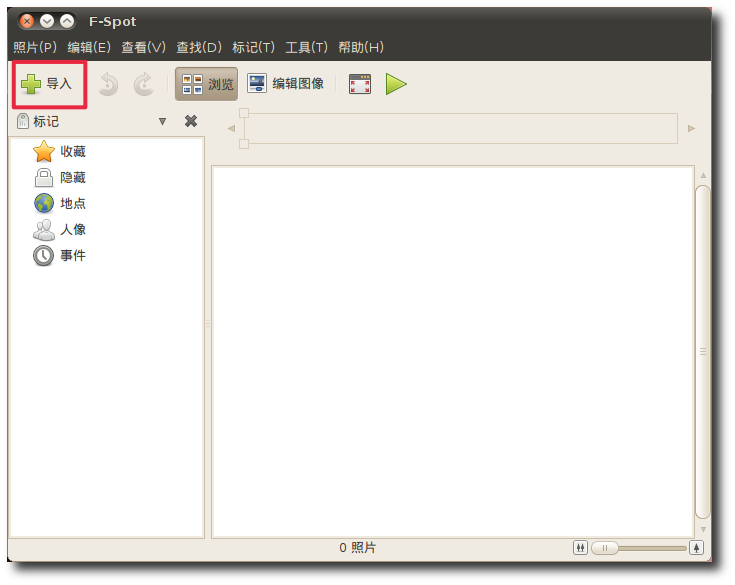Click the timeline right arrow

point(691,128)
